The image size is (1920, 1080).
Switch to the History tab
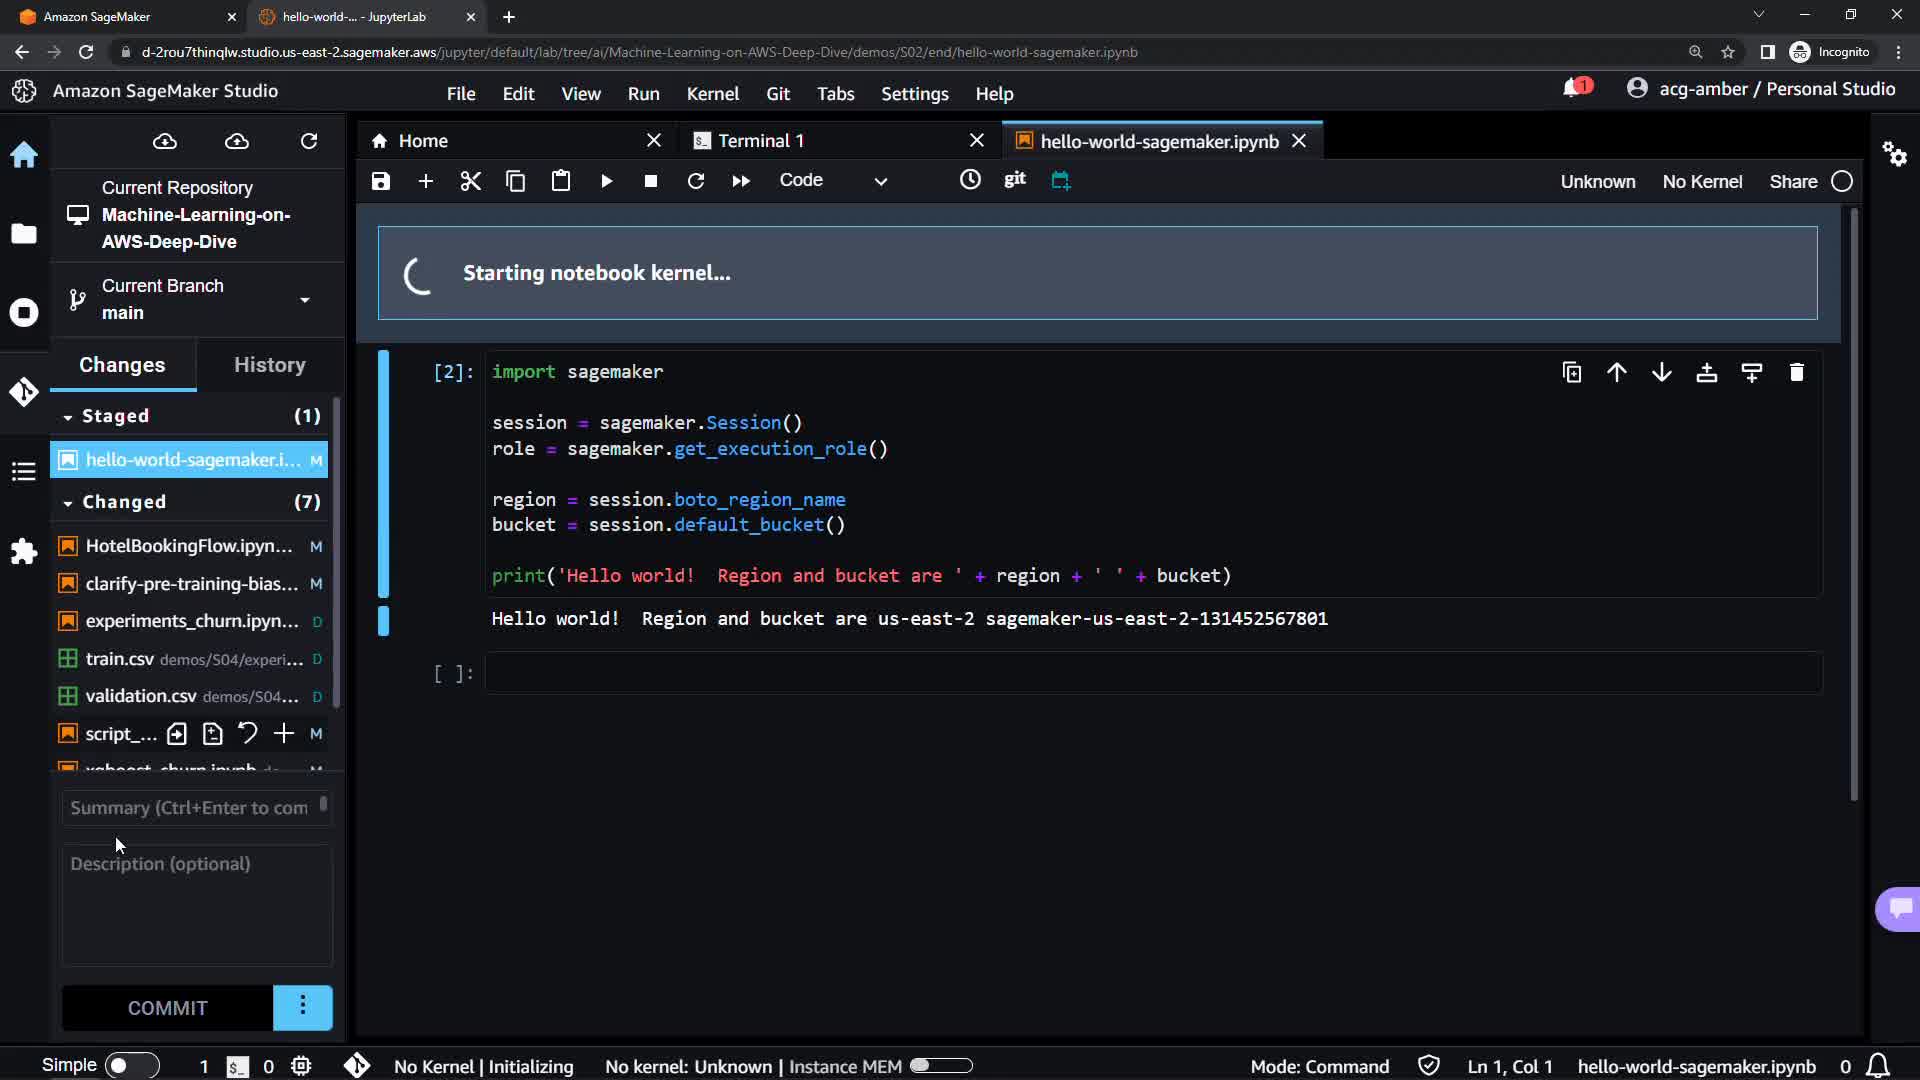tap(269, 365)
